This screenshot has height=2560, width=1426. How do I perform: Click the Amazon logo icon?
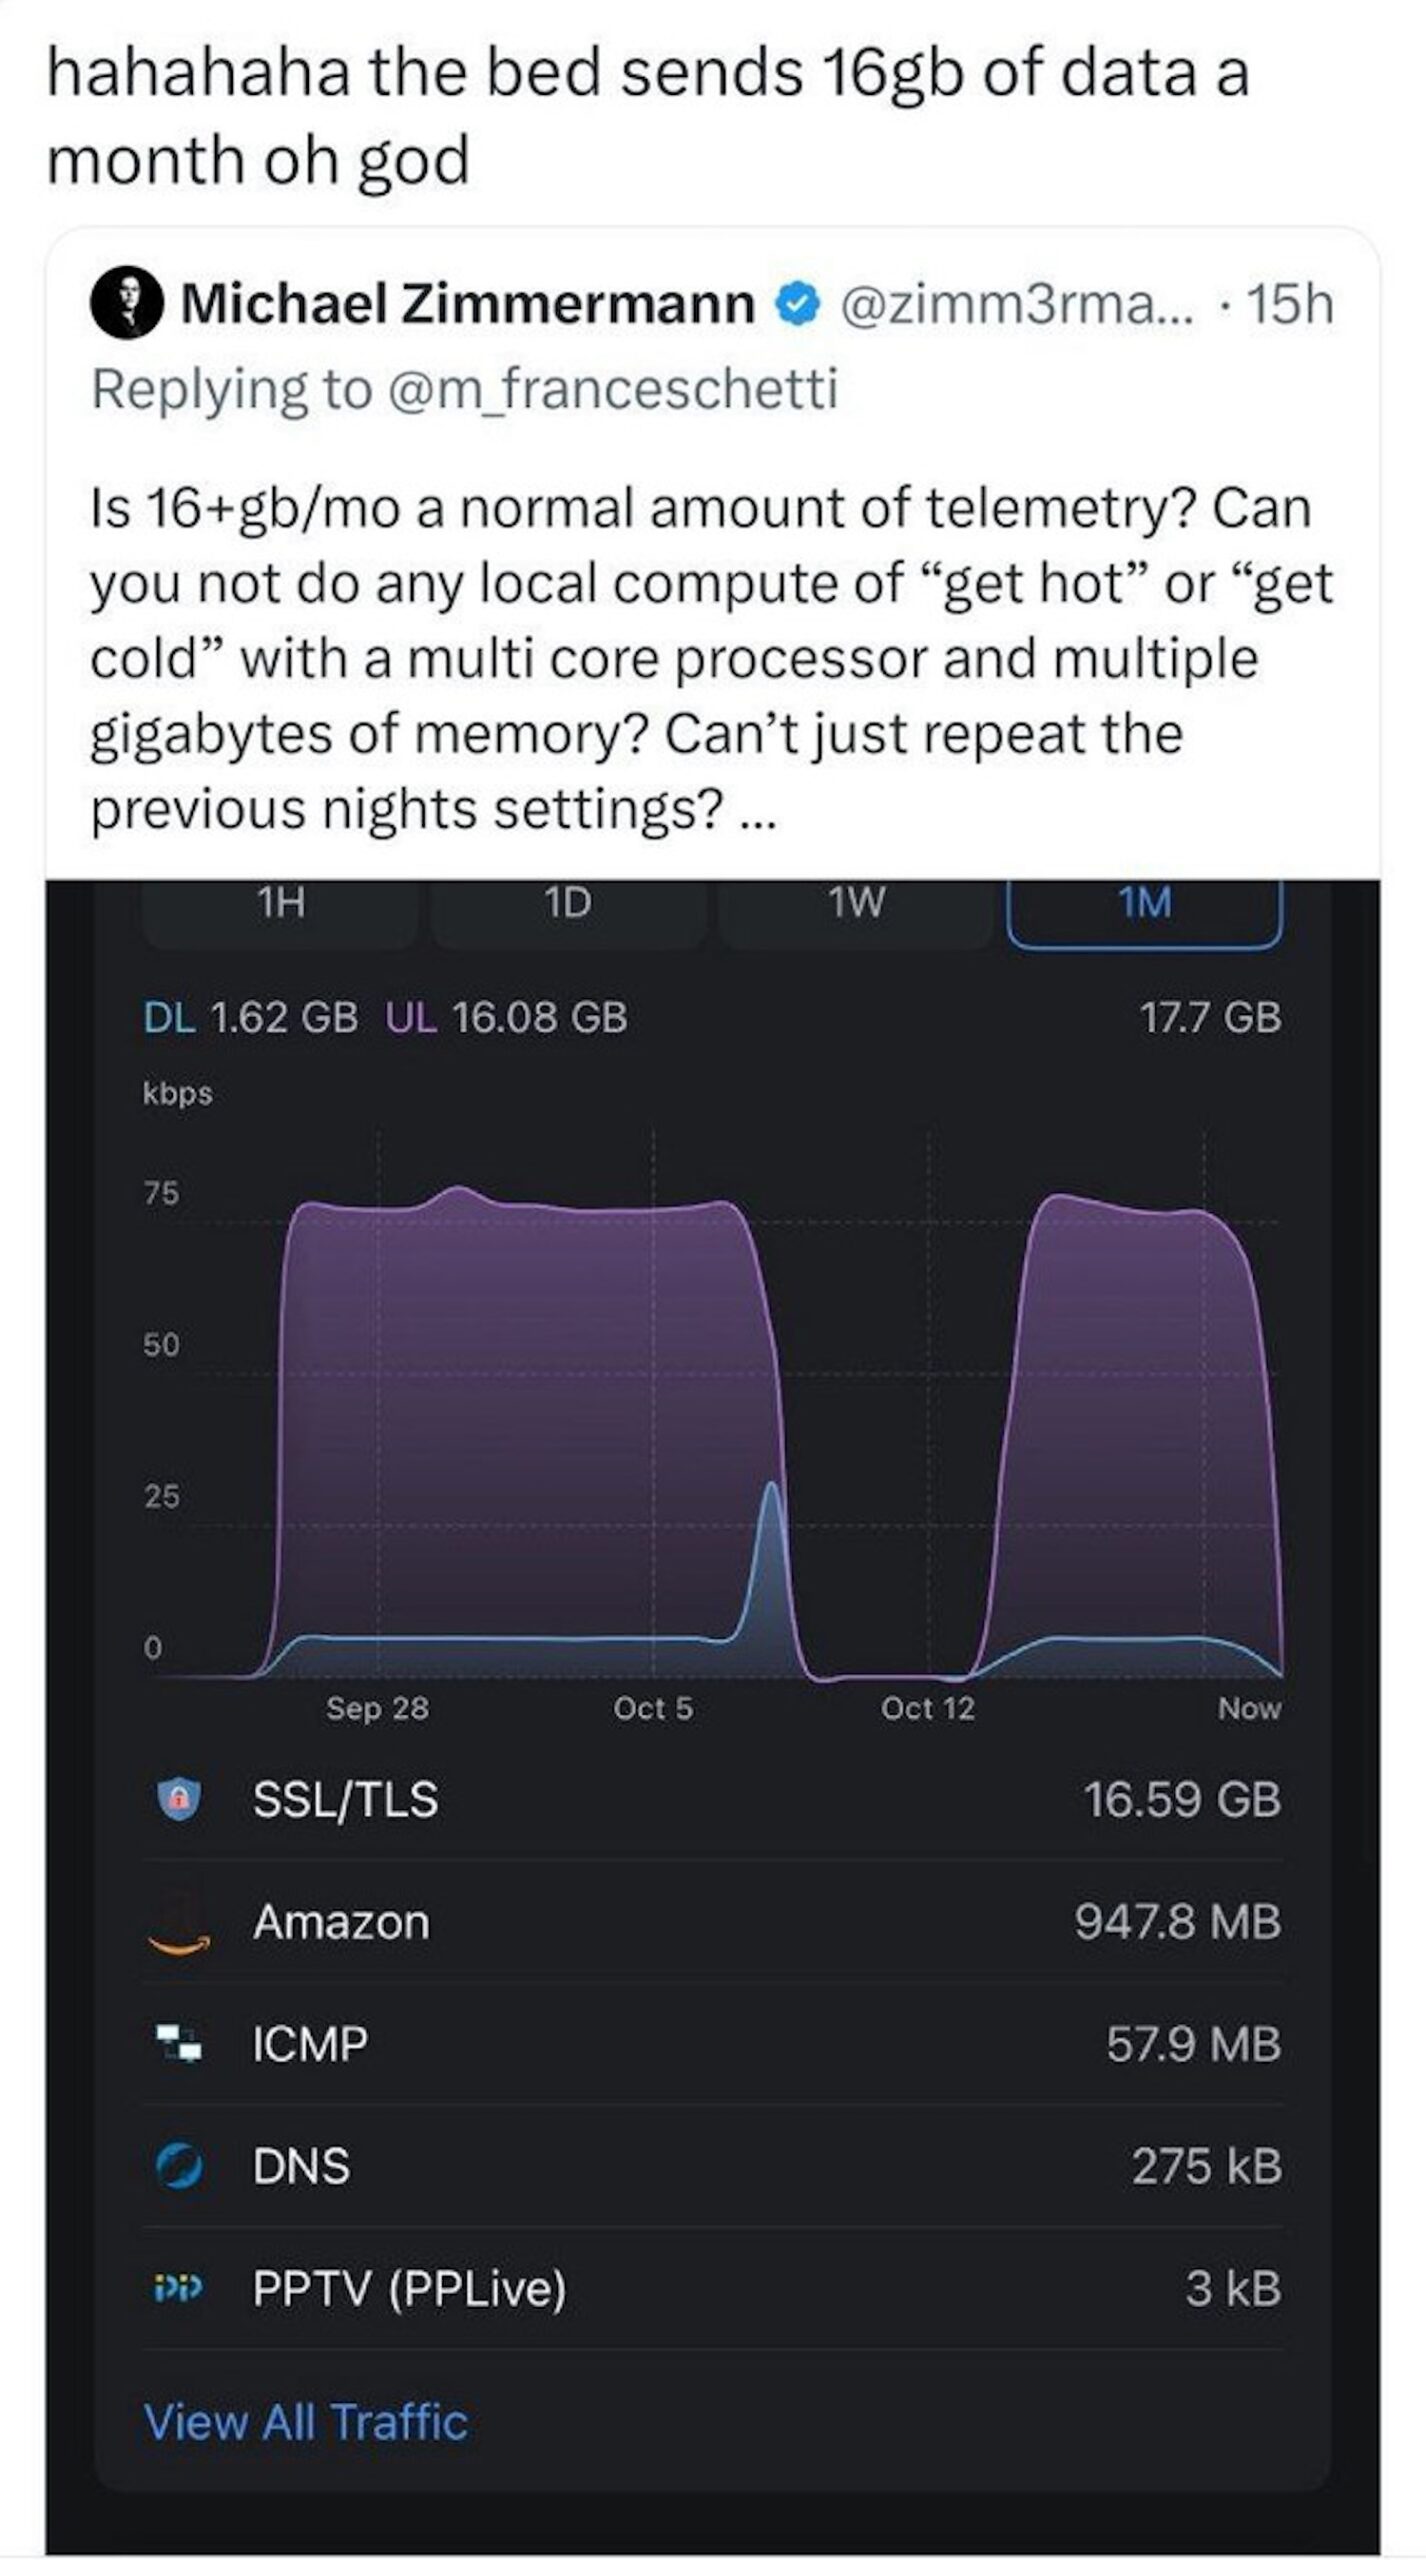pos(178,1927)
